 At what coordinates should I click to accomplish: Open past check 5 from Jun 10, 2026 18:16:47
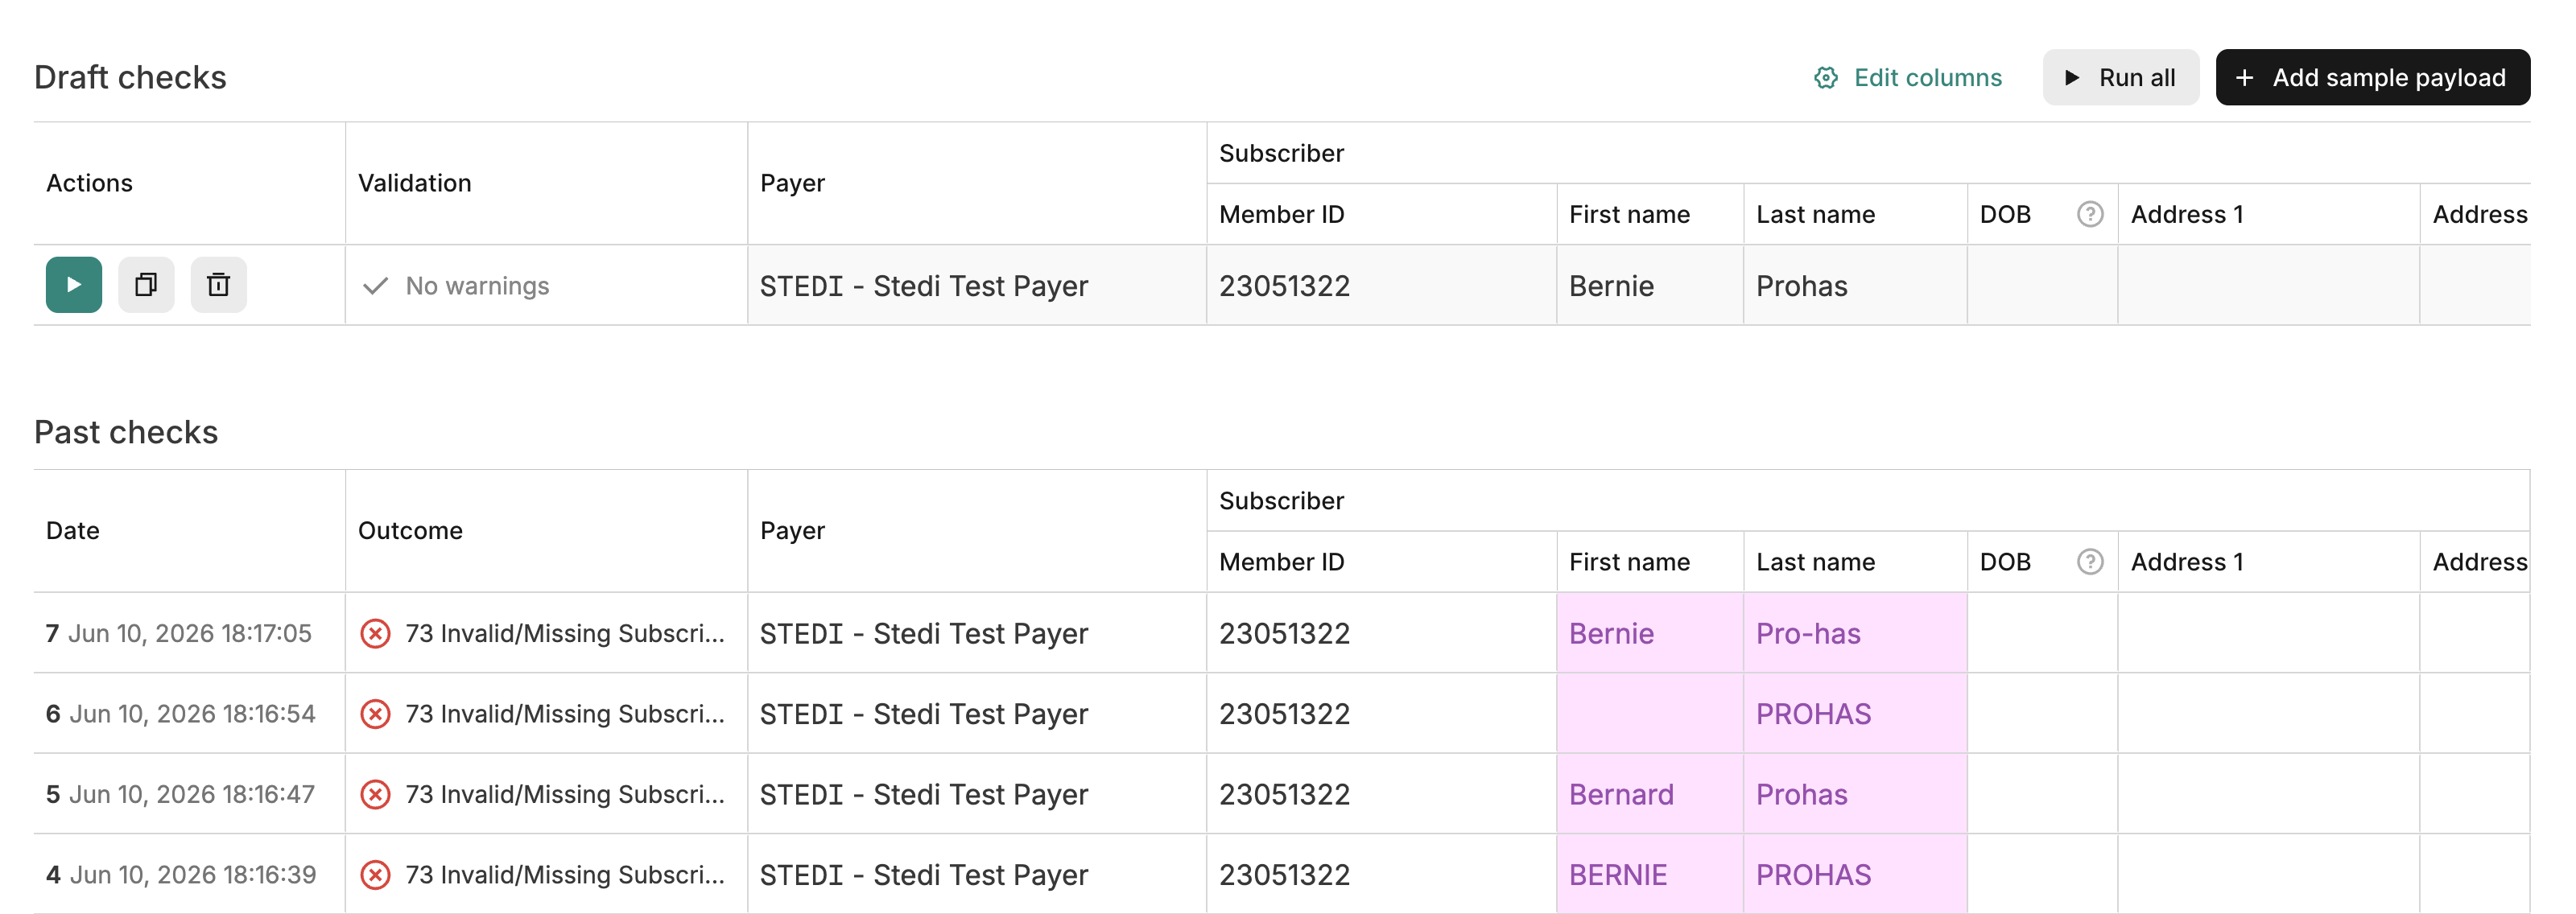(181, 795)
